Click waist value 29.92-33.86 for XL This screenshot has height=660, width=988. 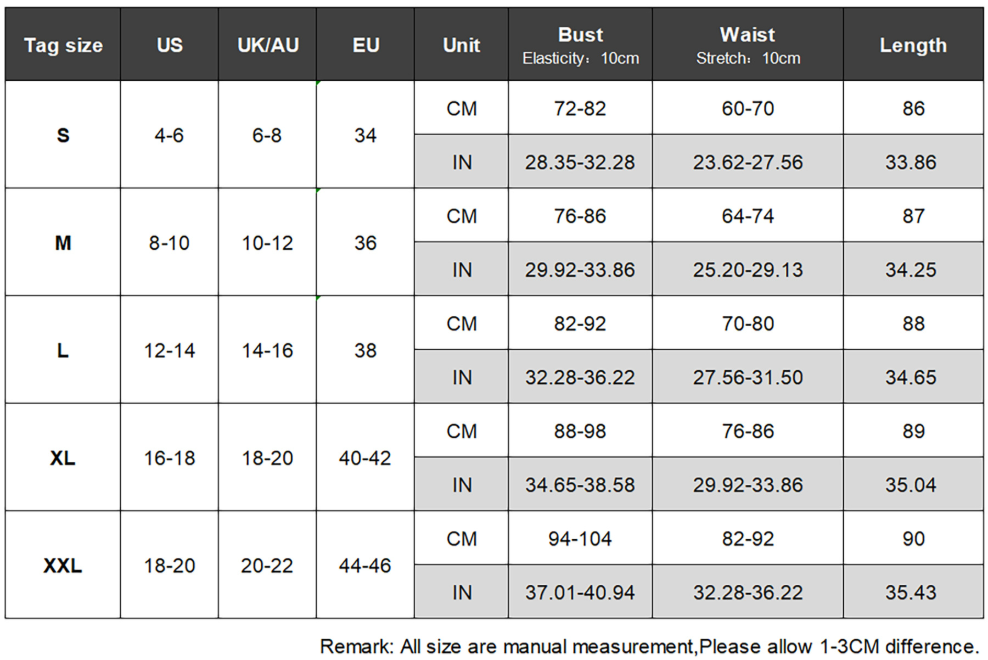point(748,485)
